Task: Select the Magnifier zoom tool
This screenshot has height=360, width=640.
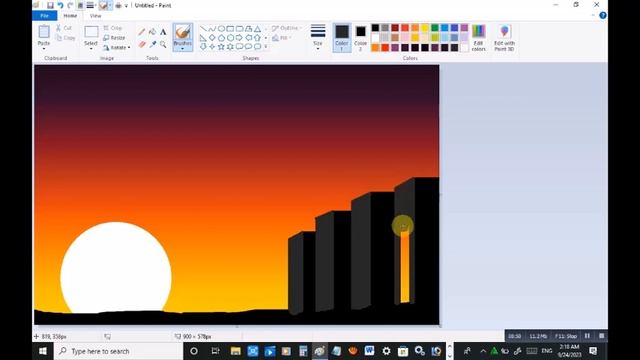Action: coord(163,44)
